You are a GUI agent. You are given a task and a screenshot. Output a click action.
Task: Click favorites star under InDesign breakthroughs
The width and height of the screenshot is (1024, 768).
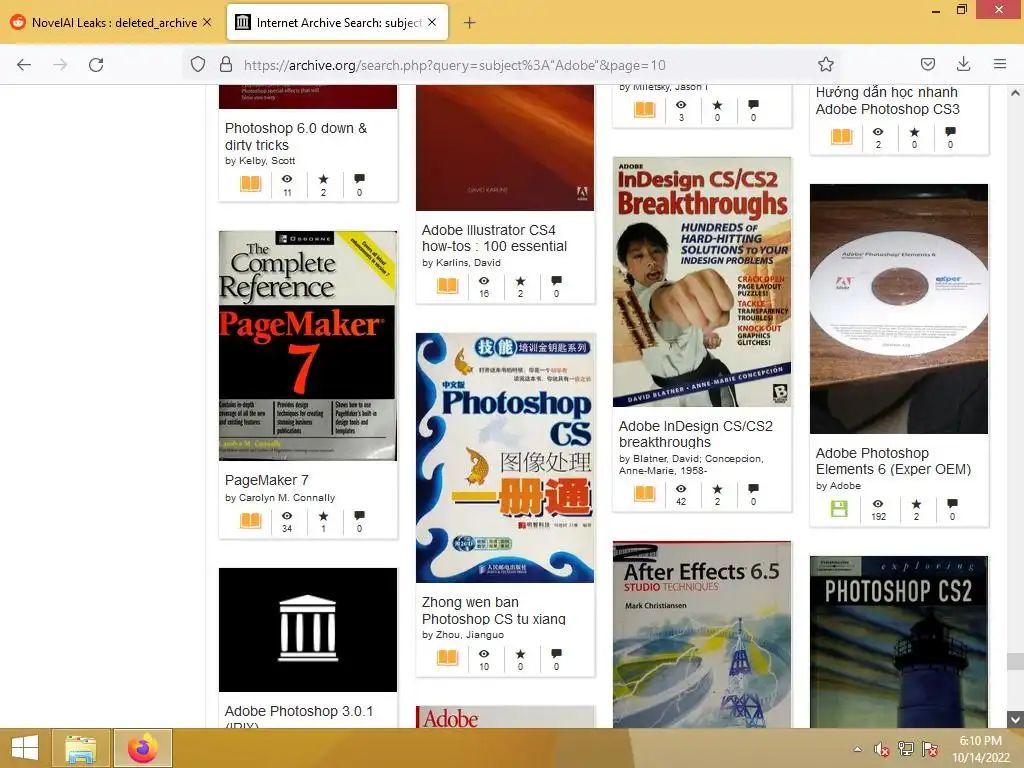[x=717, y=488]
